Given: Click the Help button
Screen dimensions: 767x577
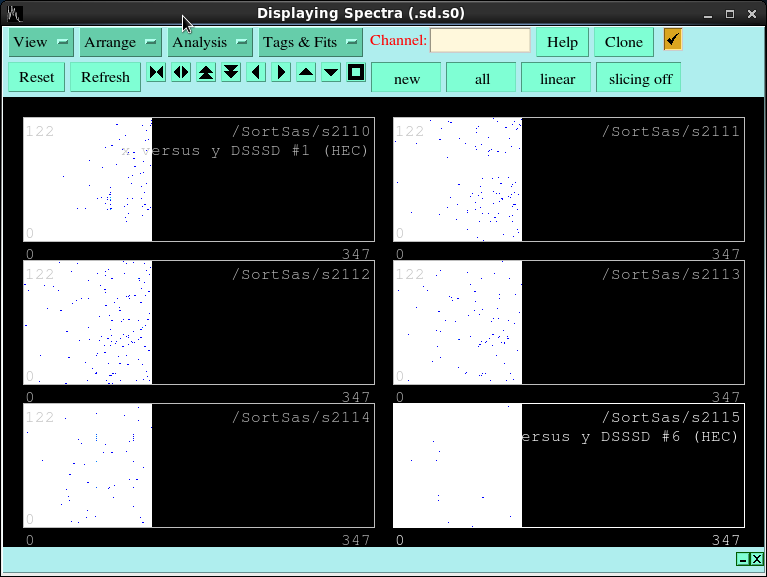Looking at the screenshot, I should 562,42.
